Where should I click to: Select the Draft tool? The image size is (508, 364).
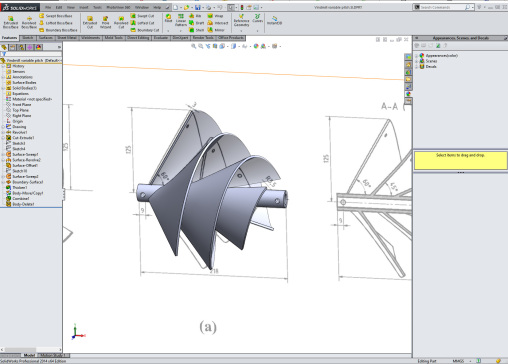(x=196, y=23)
